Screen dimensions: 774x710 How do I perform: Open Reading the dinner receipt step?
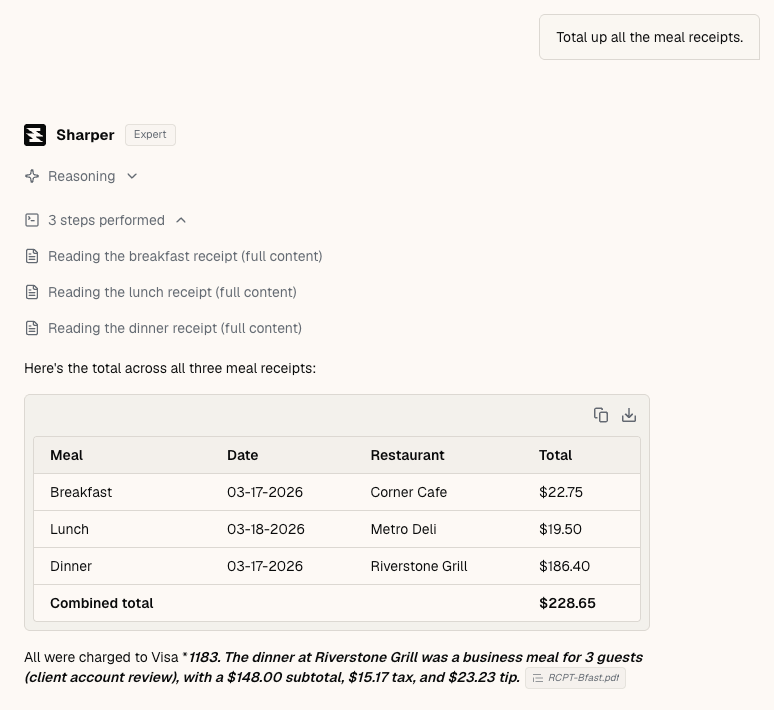tap(175, 328)
